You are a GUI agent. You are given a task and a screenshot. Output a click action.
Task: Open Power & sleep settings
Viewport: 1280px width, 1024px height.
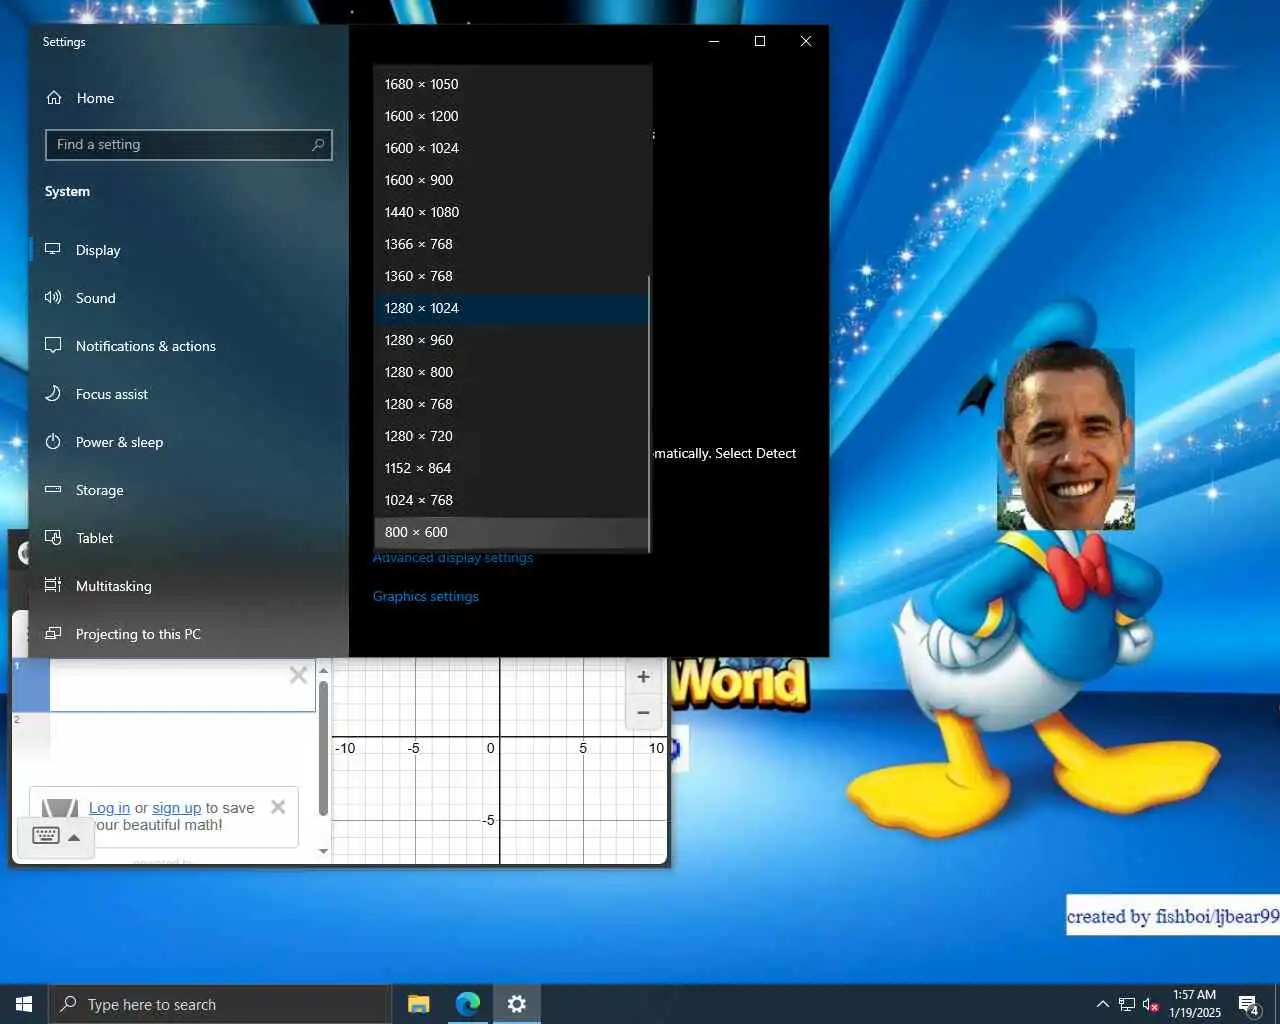tap(188, 442)
